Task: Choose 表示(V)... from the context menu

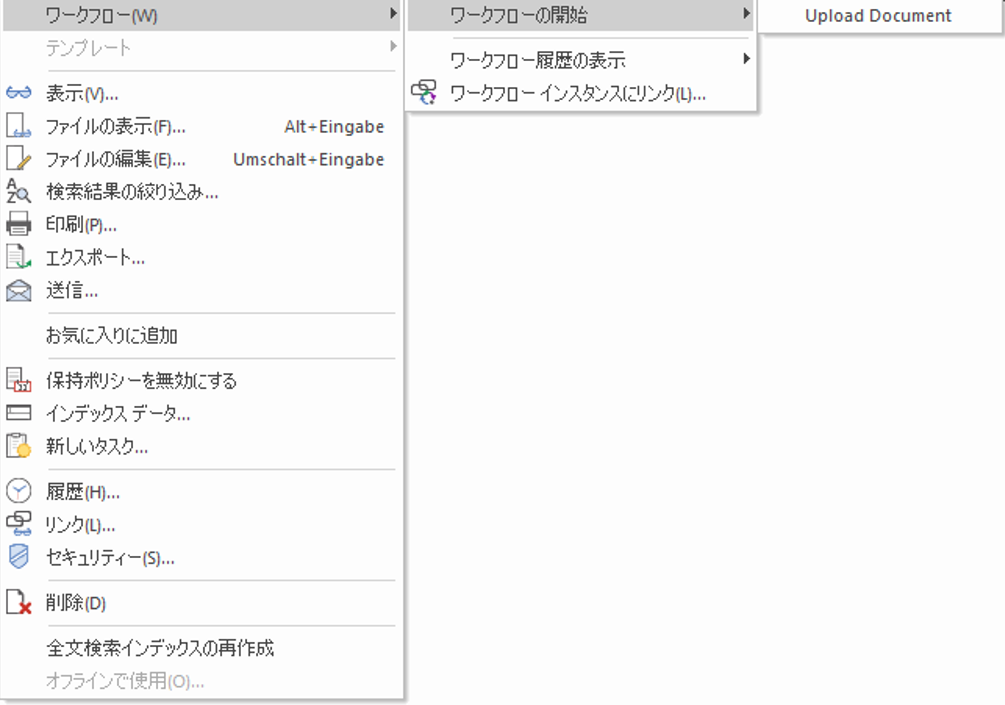Action: tap(202, 94)
